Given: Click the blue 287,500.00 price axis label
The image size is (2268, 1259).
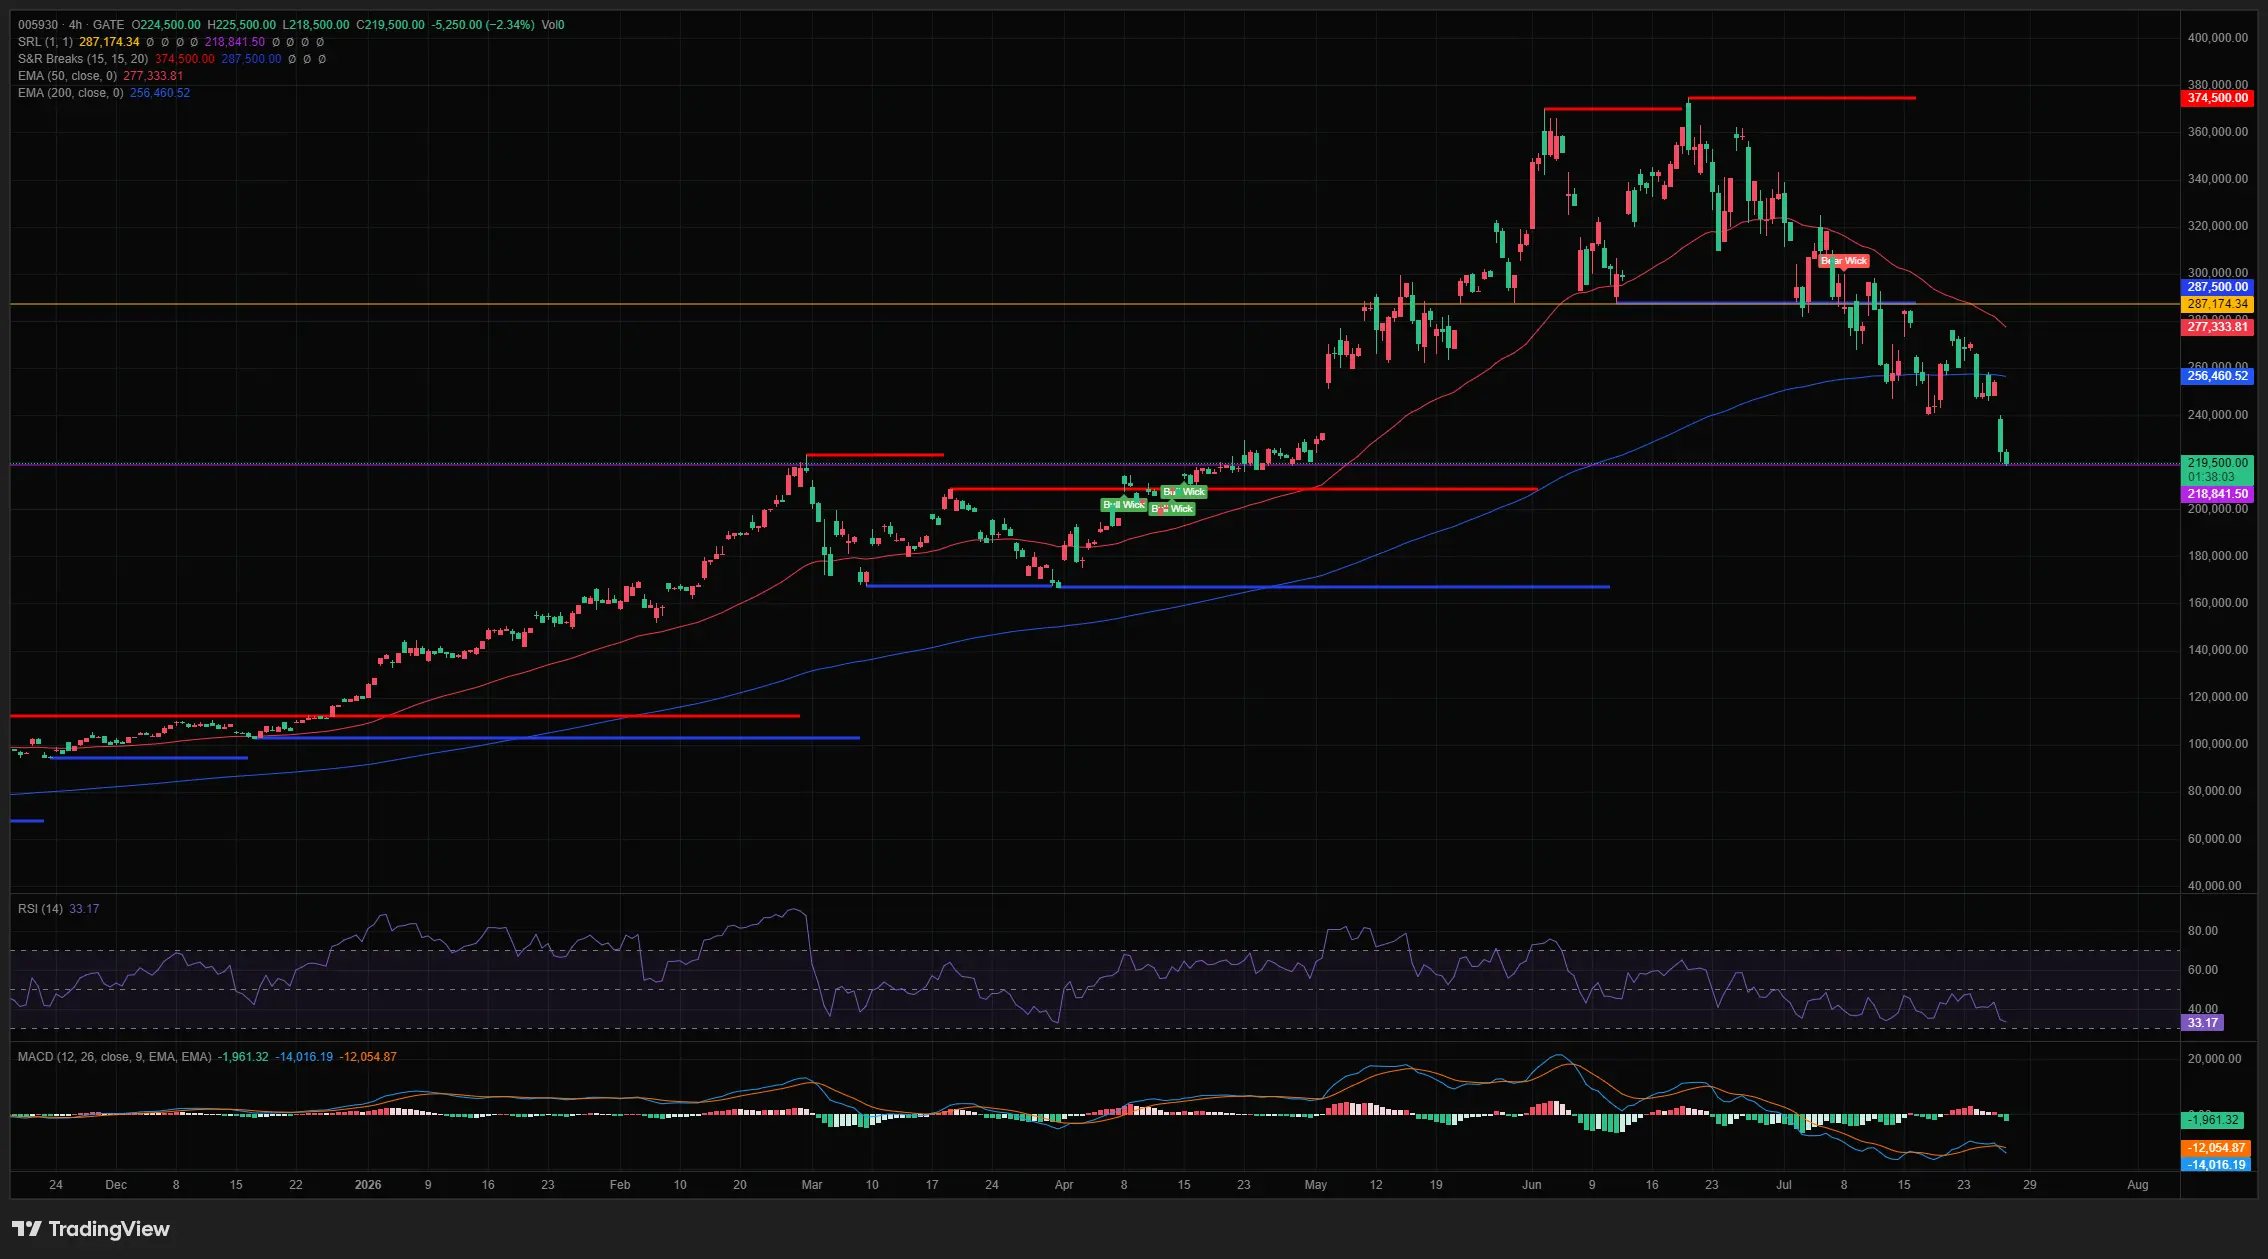Looking at the screenshot, I should (x=2217, y=287).
